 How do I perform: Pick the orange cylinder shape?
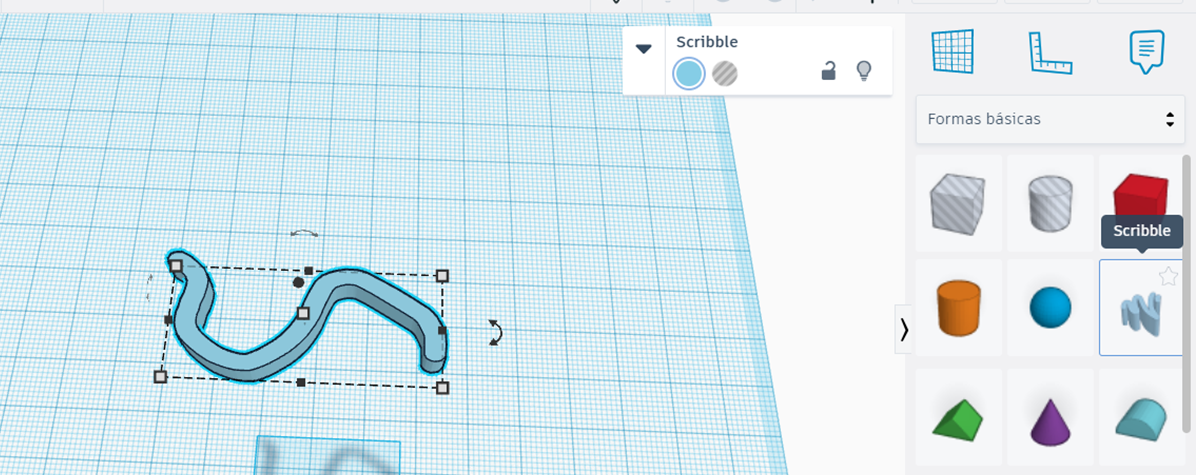coord(958,307)
